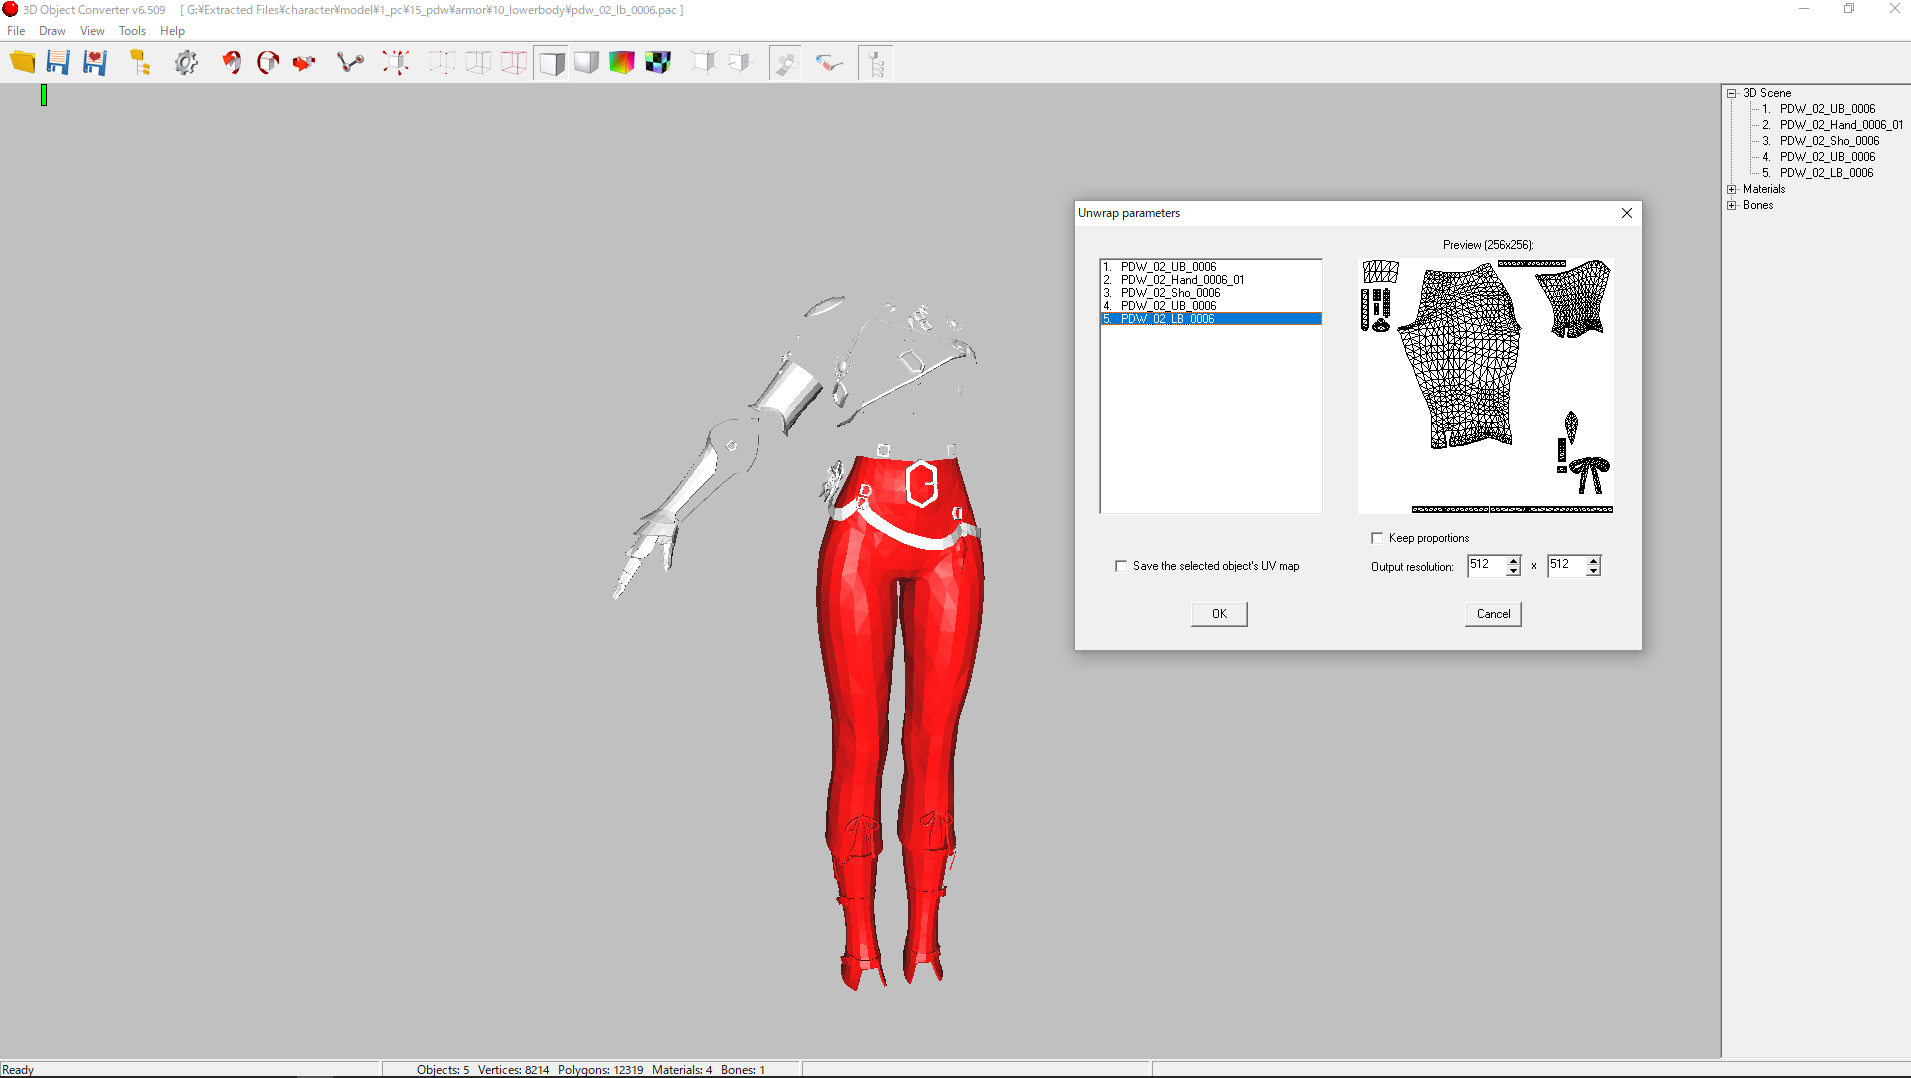This screenshot has width=1911, height=1078.
Task: Click the red-cyan 3D glasses icon
Action: click(x=829, y=63)
